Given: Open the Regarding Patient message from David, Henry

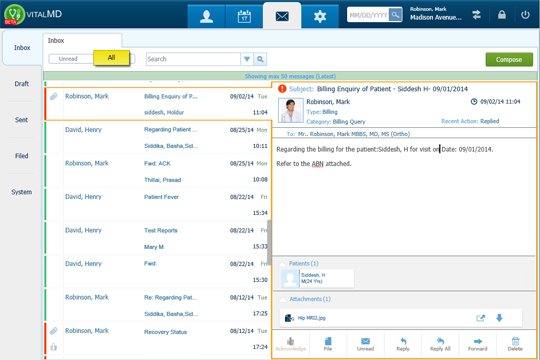Looking at the screenshot, I should click(158, 137).
